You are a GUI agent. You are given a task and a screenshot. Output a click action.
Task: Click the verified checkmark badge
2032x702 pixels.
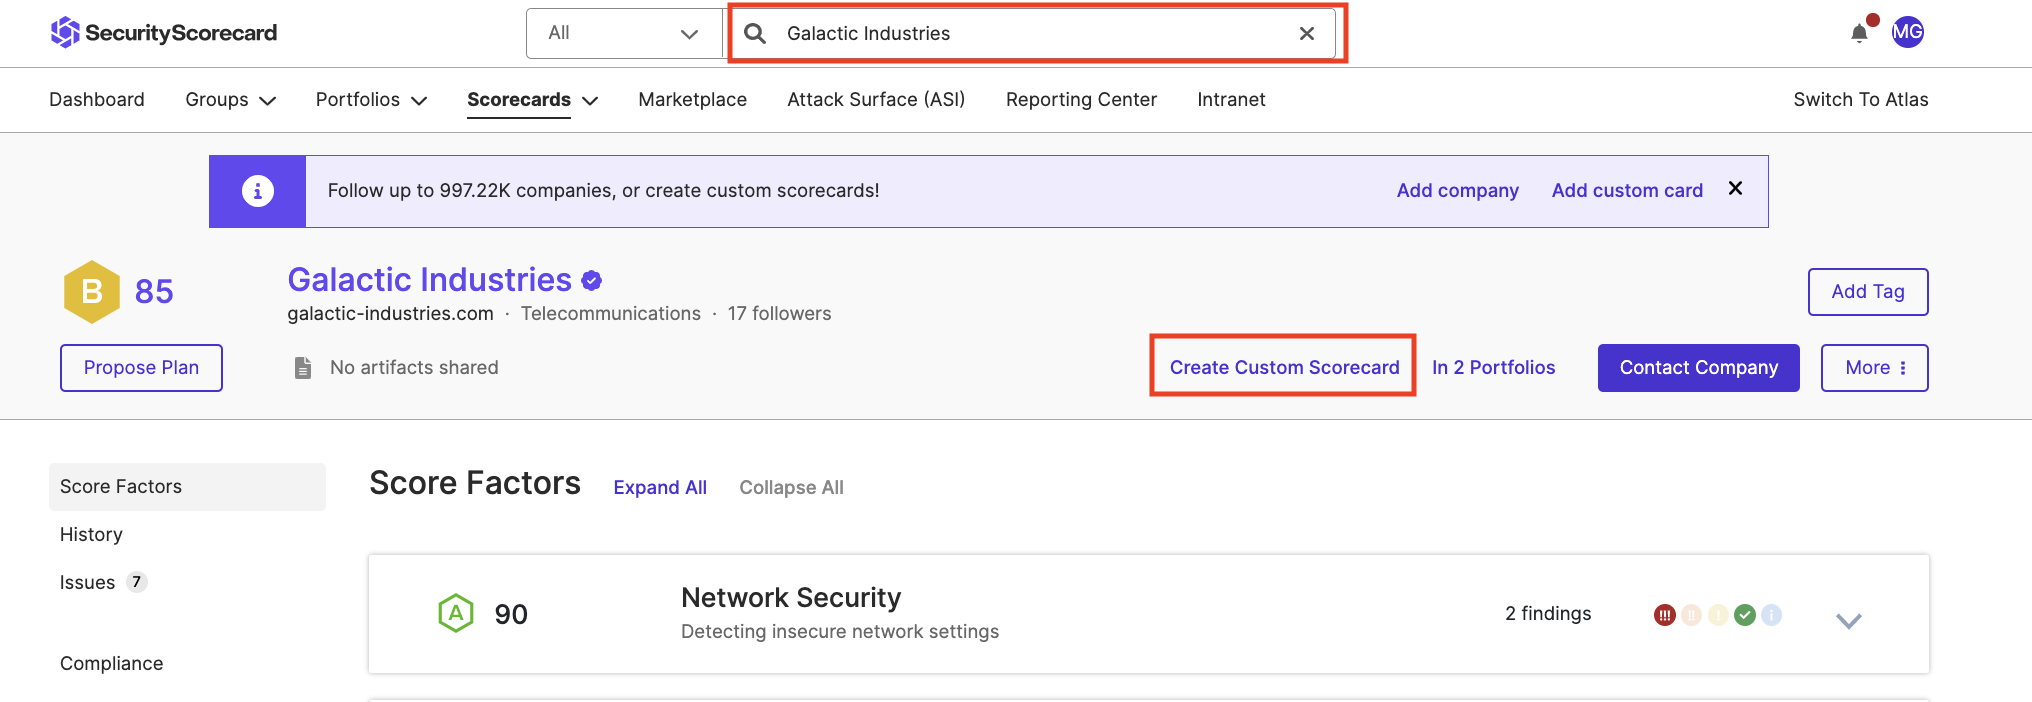592,281
